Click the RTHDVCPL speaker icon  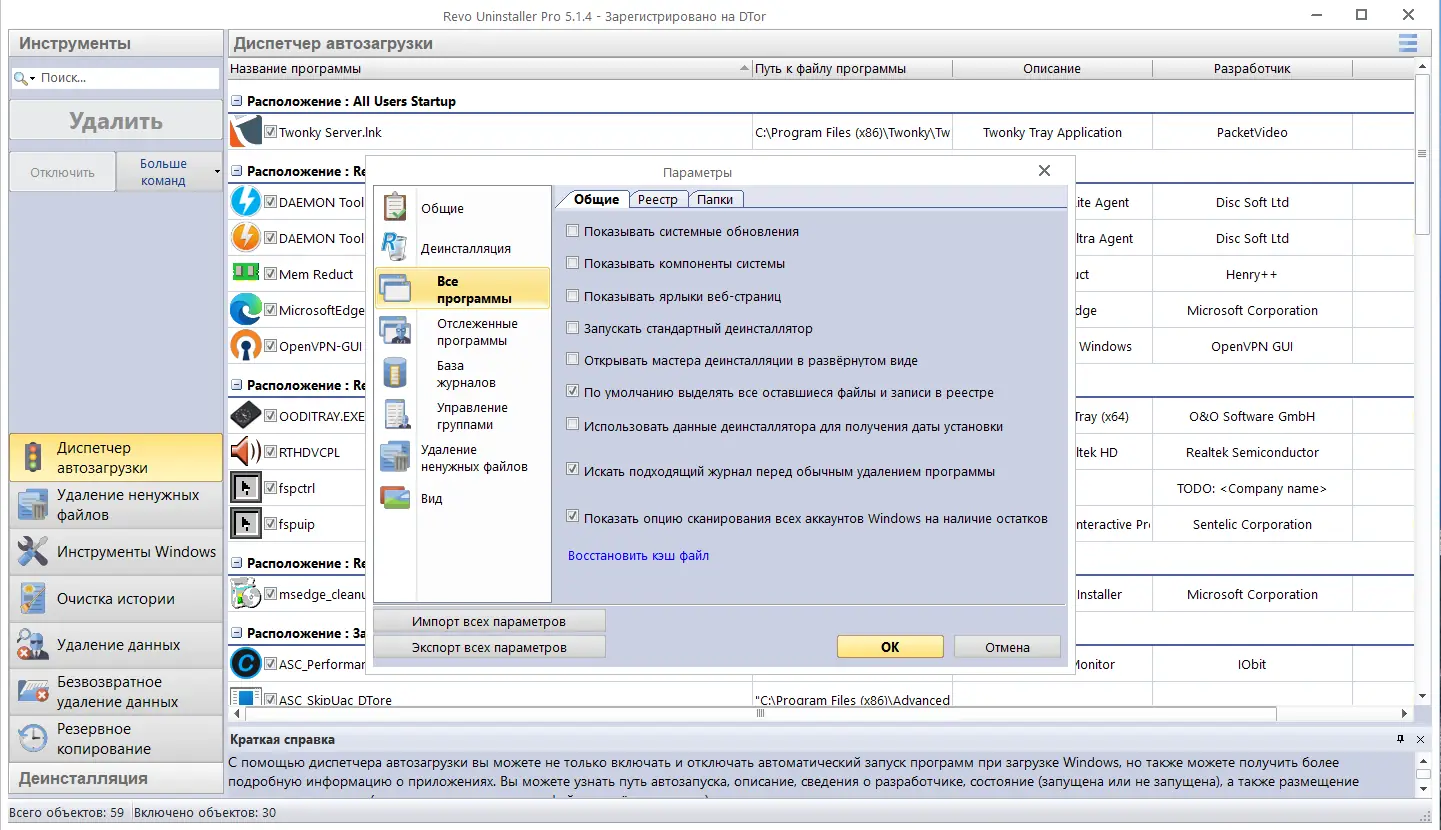coord(245,452)
